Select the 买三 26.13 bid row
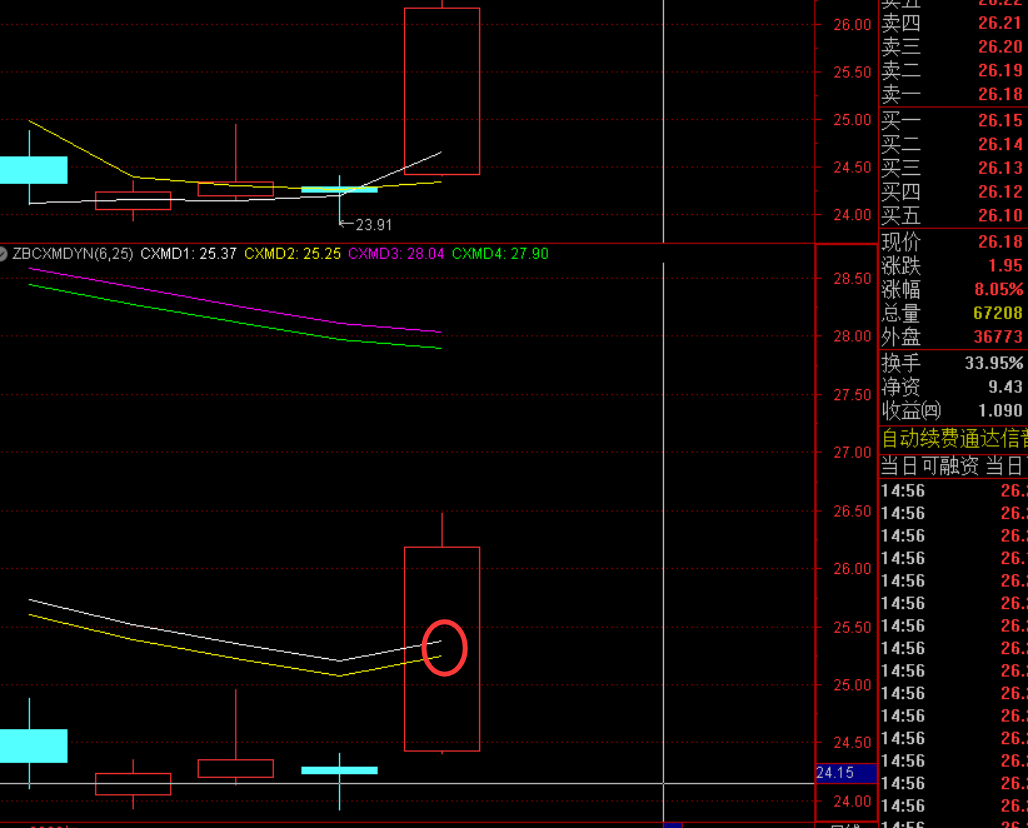 [953, 168]
